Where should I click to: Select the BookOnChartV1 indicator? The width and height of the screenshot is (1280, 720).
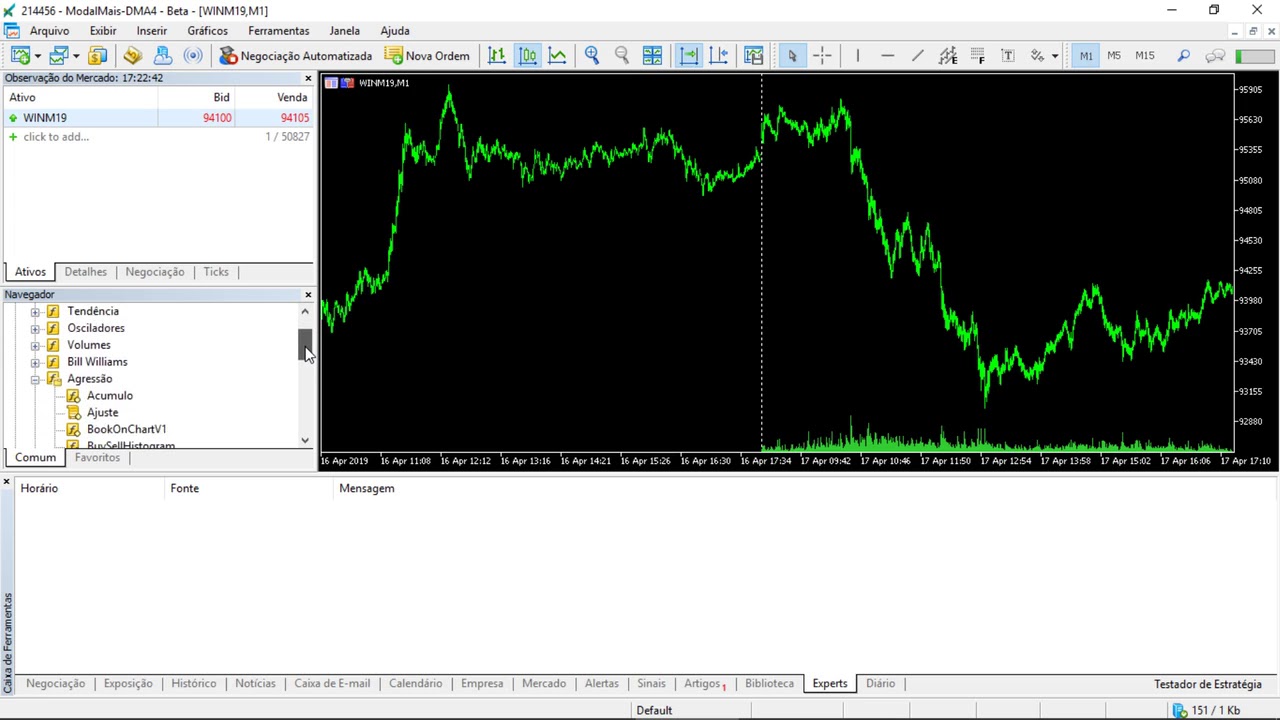click(x=126, y=429)
